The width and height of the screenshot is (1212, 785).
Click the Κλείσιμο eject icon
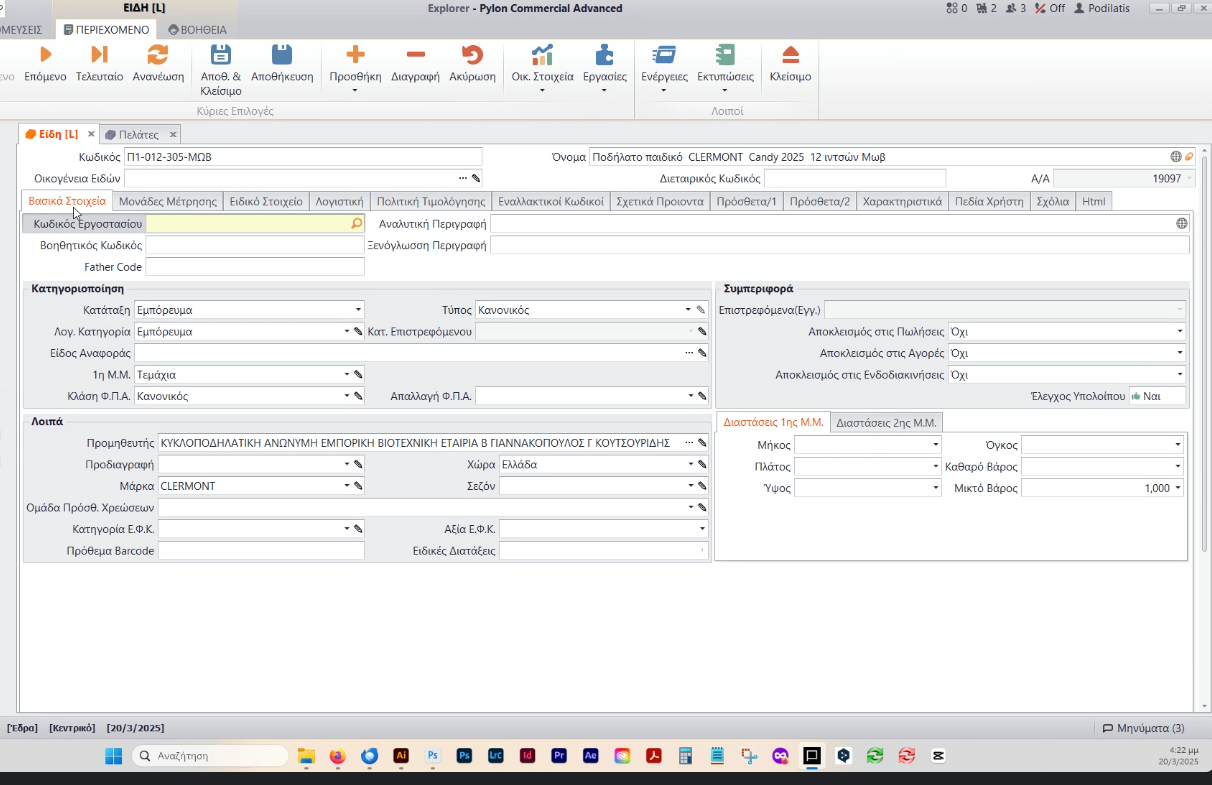coord(790,55)
